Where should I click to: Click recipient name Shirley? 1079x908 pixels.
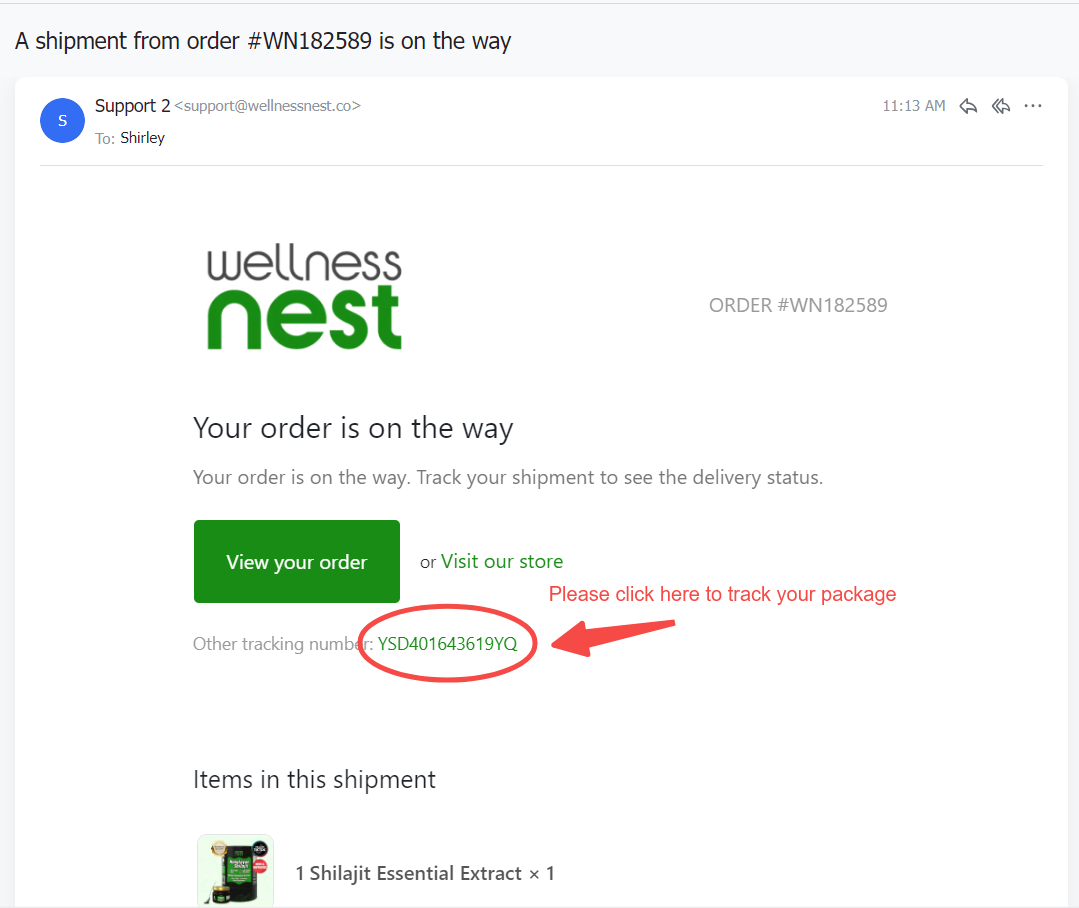coord(142,138)
